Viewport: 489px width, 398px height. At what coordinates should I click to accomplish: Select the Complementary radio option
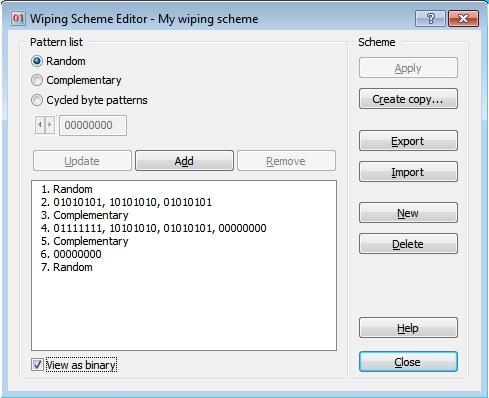tap(37, 80)
